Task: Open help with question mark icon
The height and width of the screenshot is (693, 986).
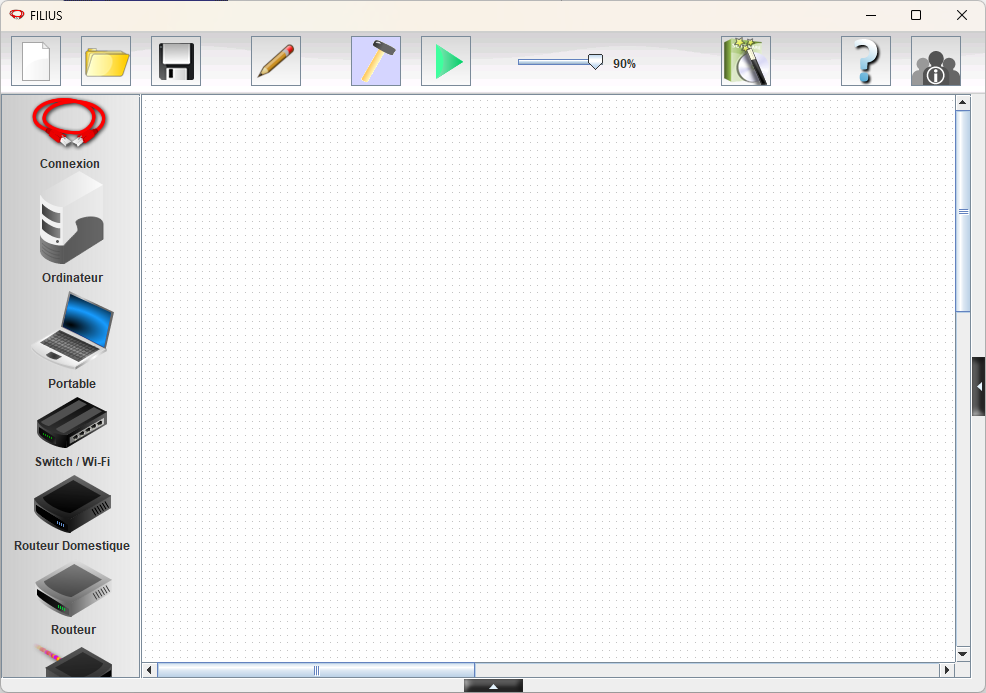Action: (866, 61)
